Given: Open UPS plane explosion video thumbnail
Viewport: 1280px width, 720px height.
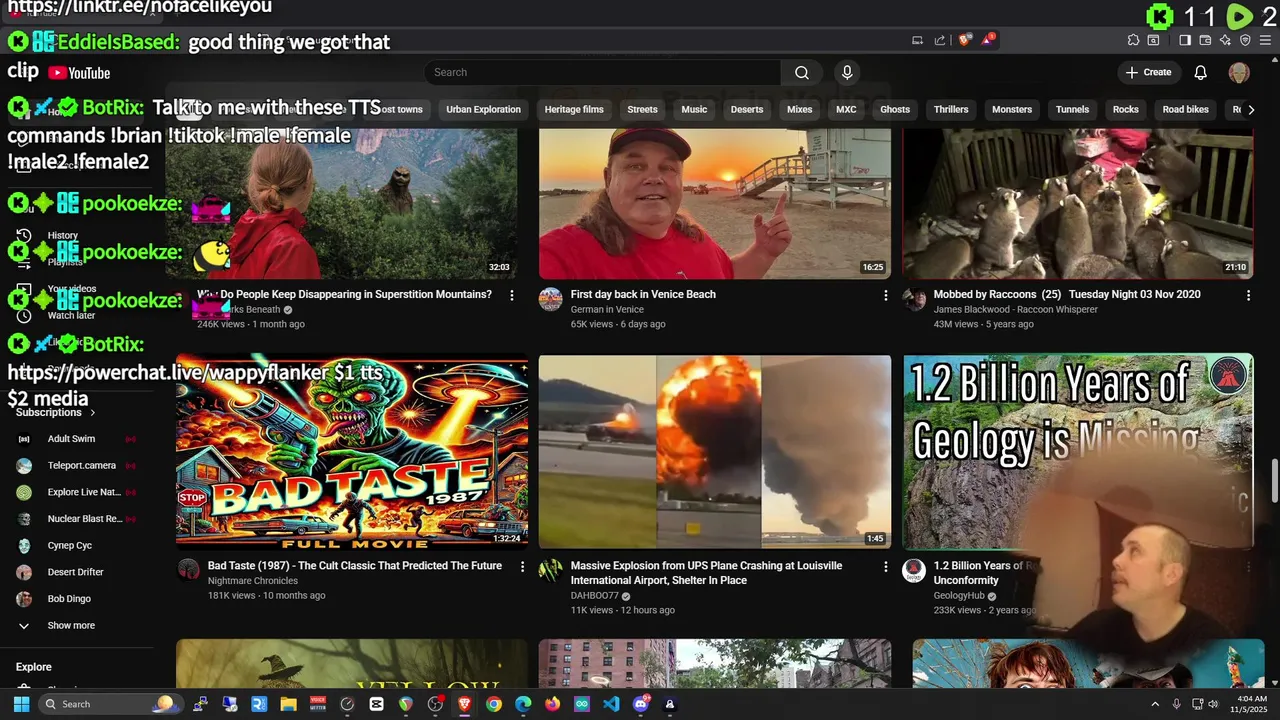Looking at the screenshot, I should [715, 451].
